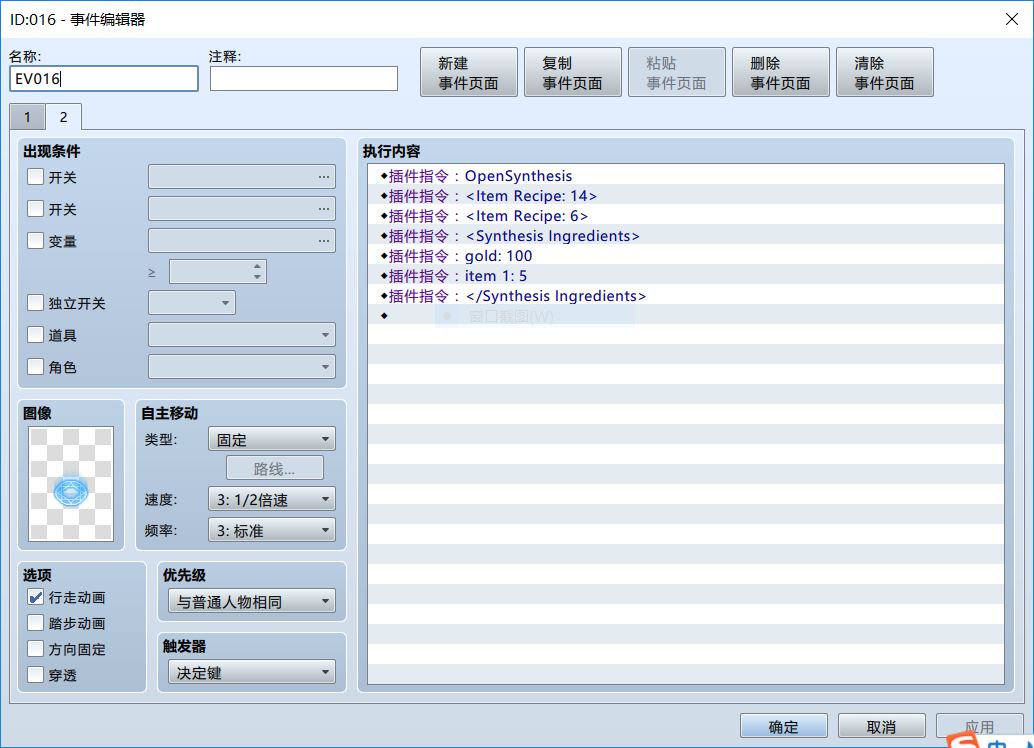Click the event image thumbnail
Screen dimensions: 1034x748
point(71,483)
